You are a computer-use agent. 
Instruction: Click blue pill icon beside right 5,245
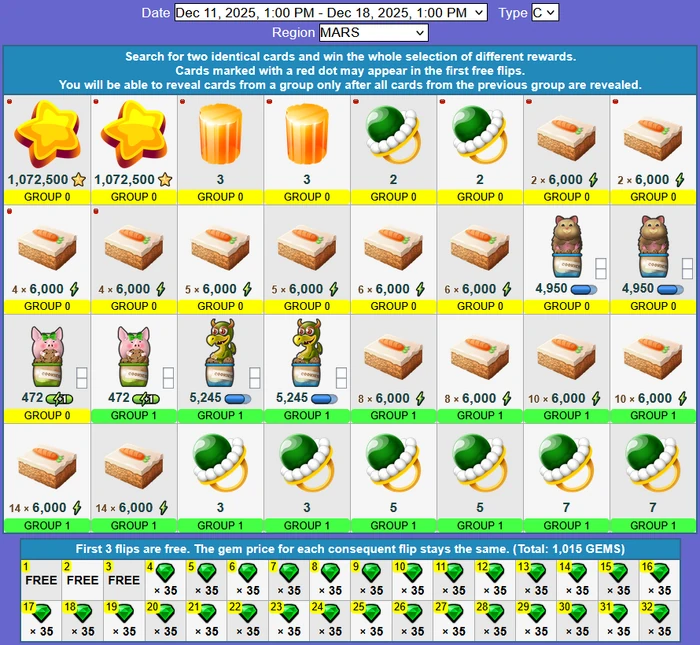click(324, 399)
